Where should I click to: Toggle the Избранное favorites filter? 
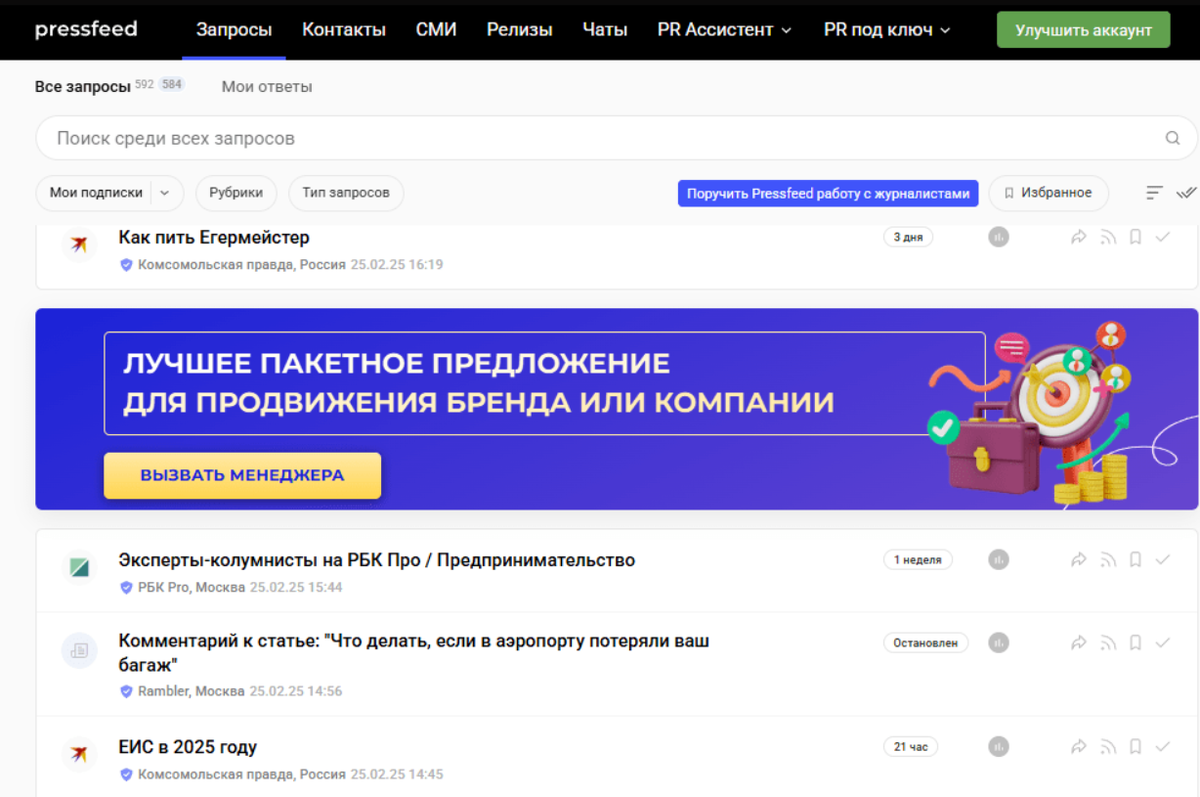tap(1048, 192)
